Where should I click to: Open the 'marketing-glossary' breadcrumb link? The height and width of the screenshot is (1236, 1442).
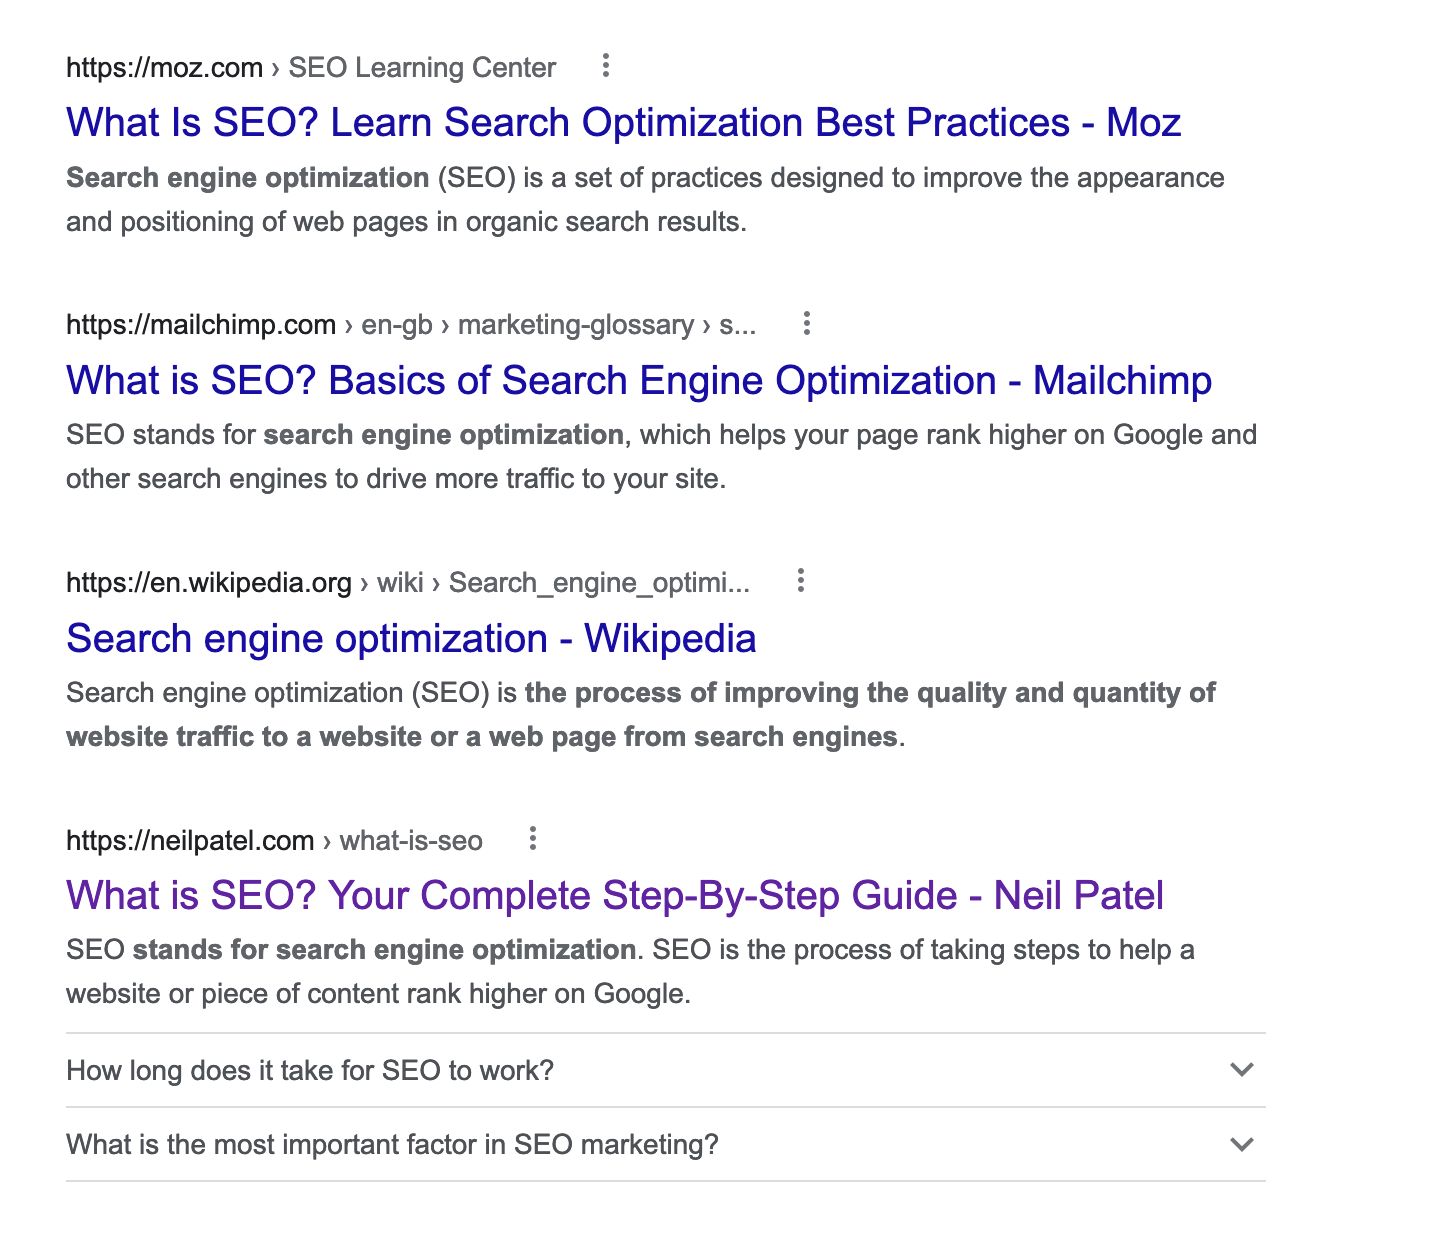pos(575,323)
